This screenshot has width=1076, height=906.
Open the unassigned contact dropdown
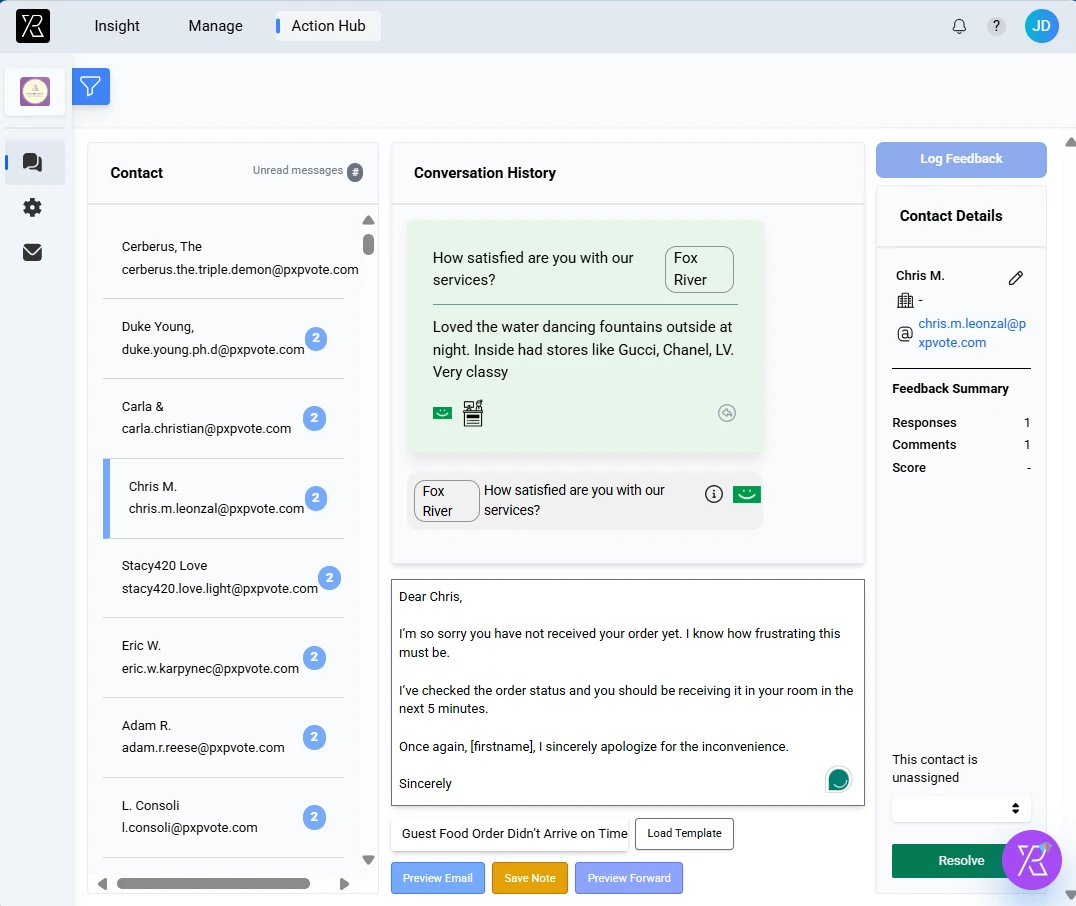[x=960, y=809]
